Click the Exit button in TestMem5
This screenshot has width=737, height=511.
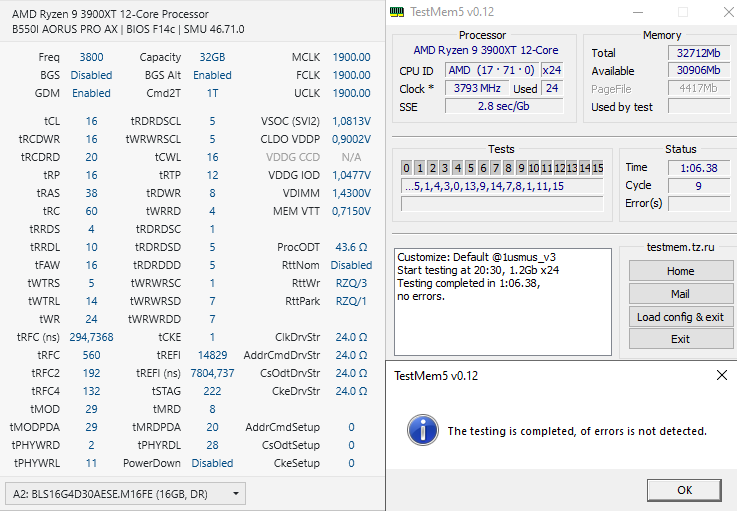680,339
